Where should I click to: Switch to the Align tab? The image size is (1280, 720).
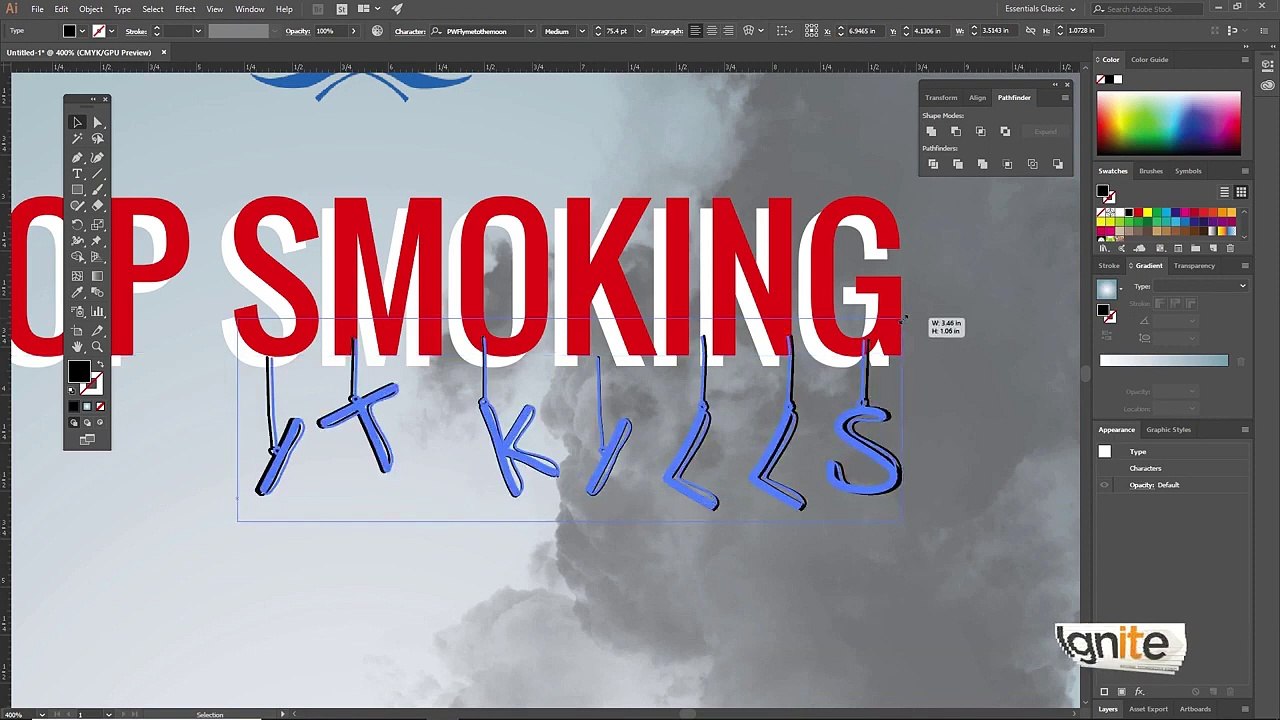977,98
